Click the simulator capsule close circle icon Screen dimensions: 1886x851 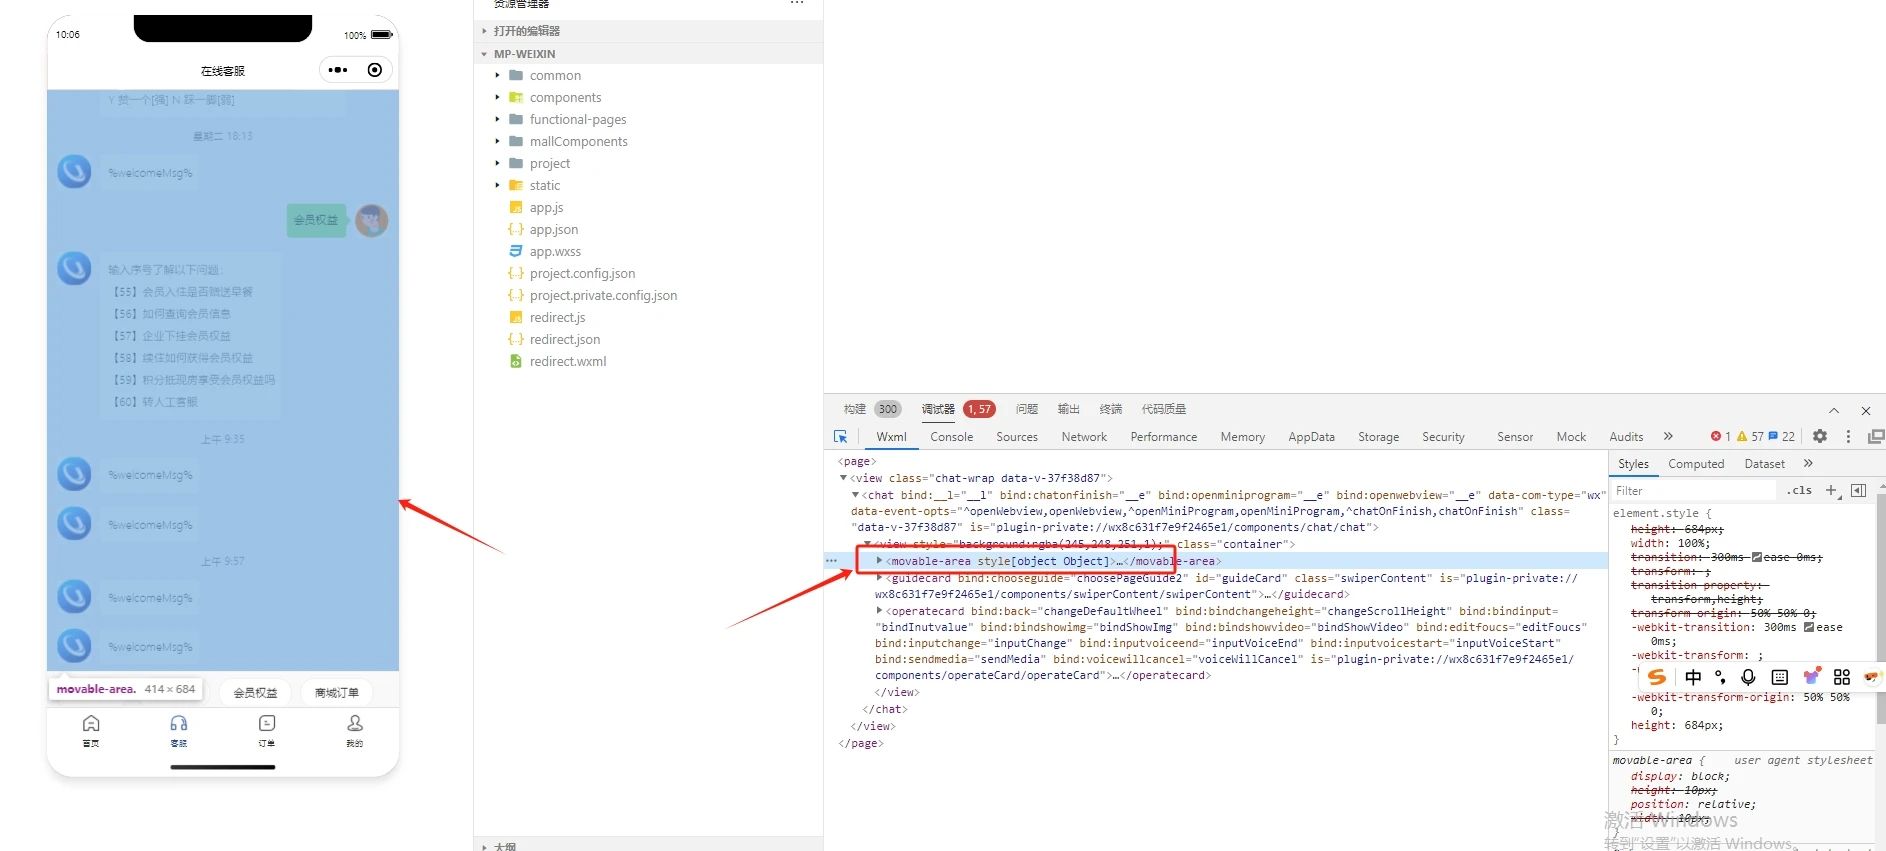[x=375, y=70]
